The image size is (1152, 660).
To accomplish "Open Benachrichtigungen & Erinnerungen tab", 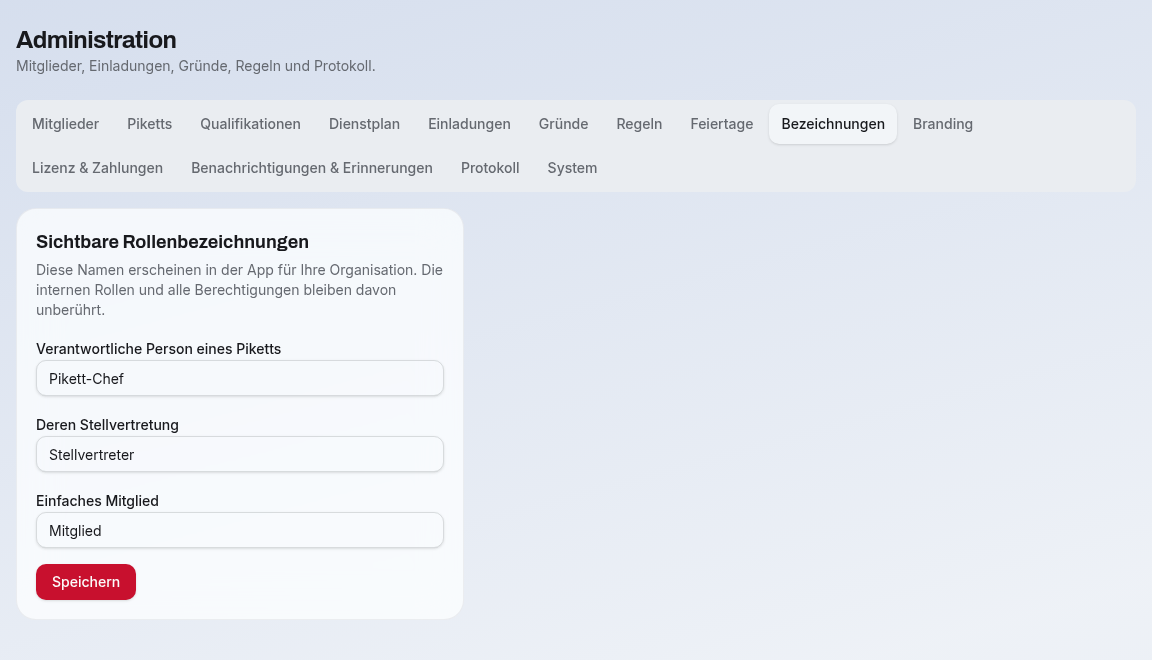I will click(x=312, y=168).
